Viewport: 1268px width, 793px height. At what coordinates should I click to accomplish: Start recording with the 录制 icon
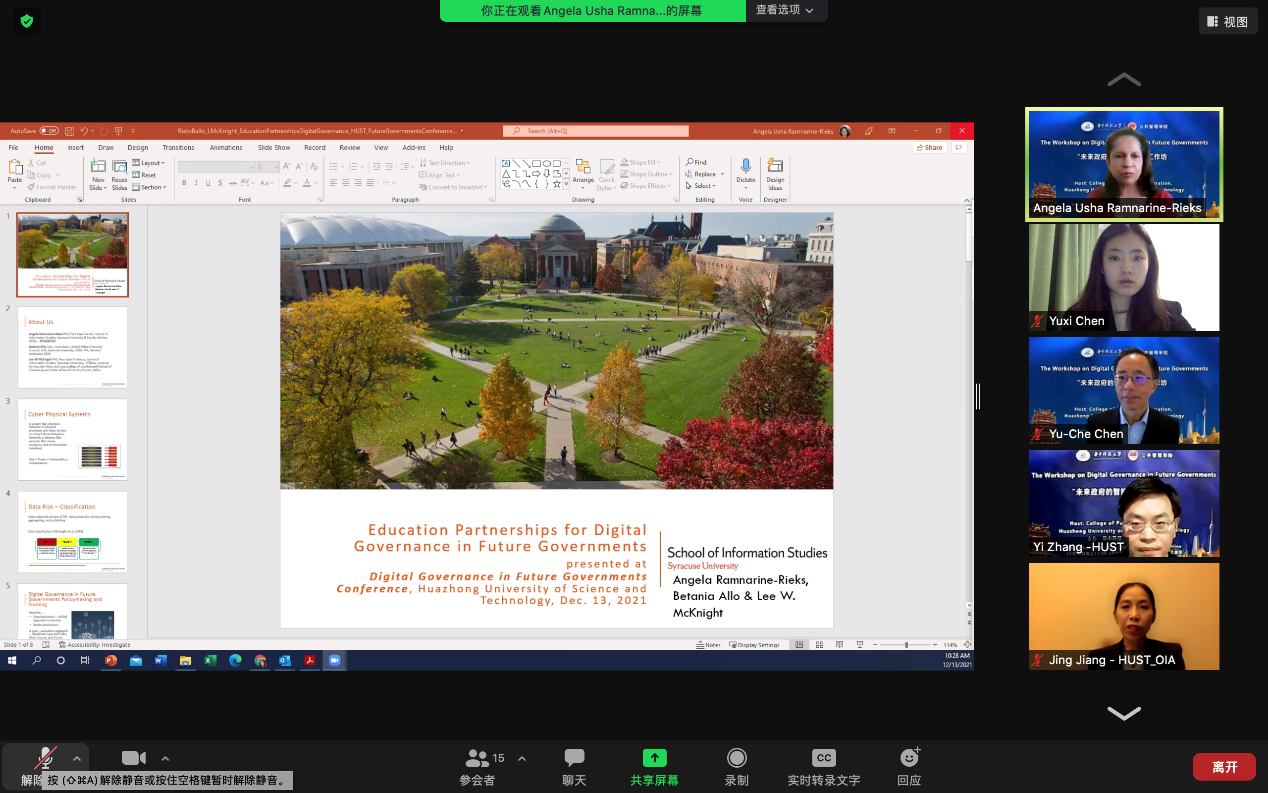737,758
